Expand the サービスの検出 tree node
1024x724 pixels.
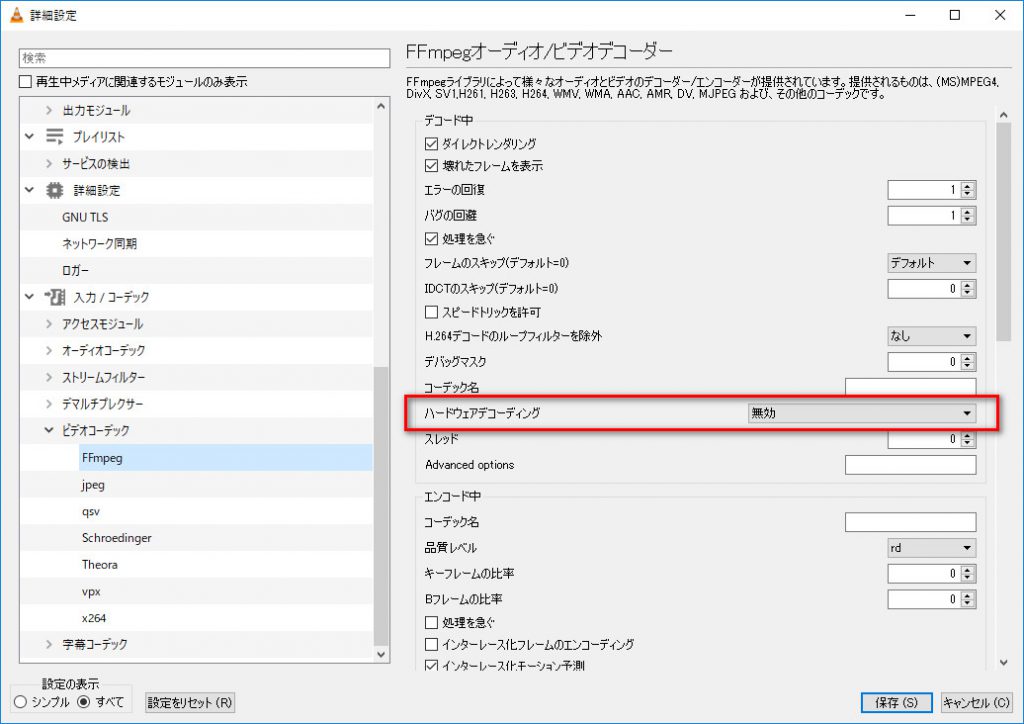(49, 163)
